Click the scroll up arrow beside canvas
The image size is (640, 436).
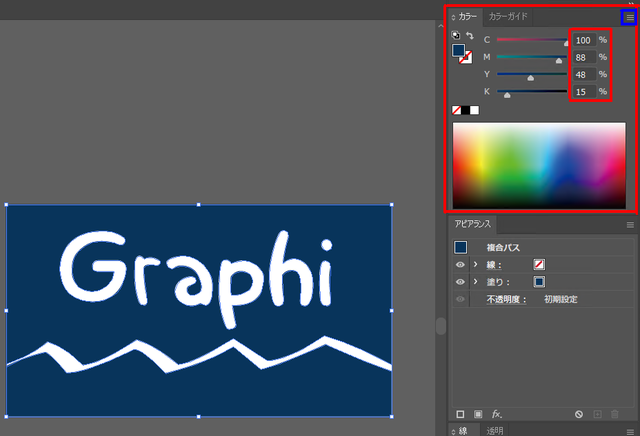coord(441,26)
